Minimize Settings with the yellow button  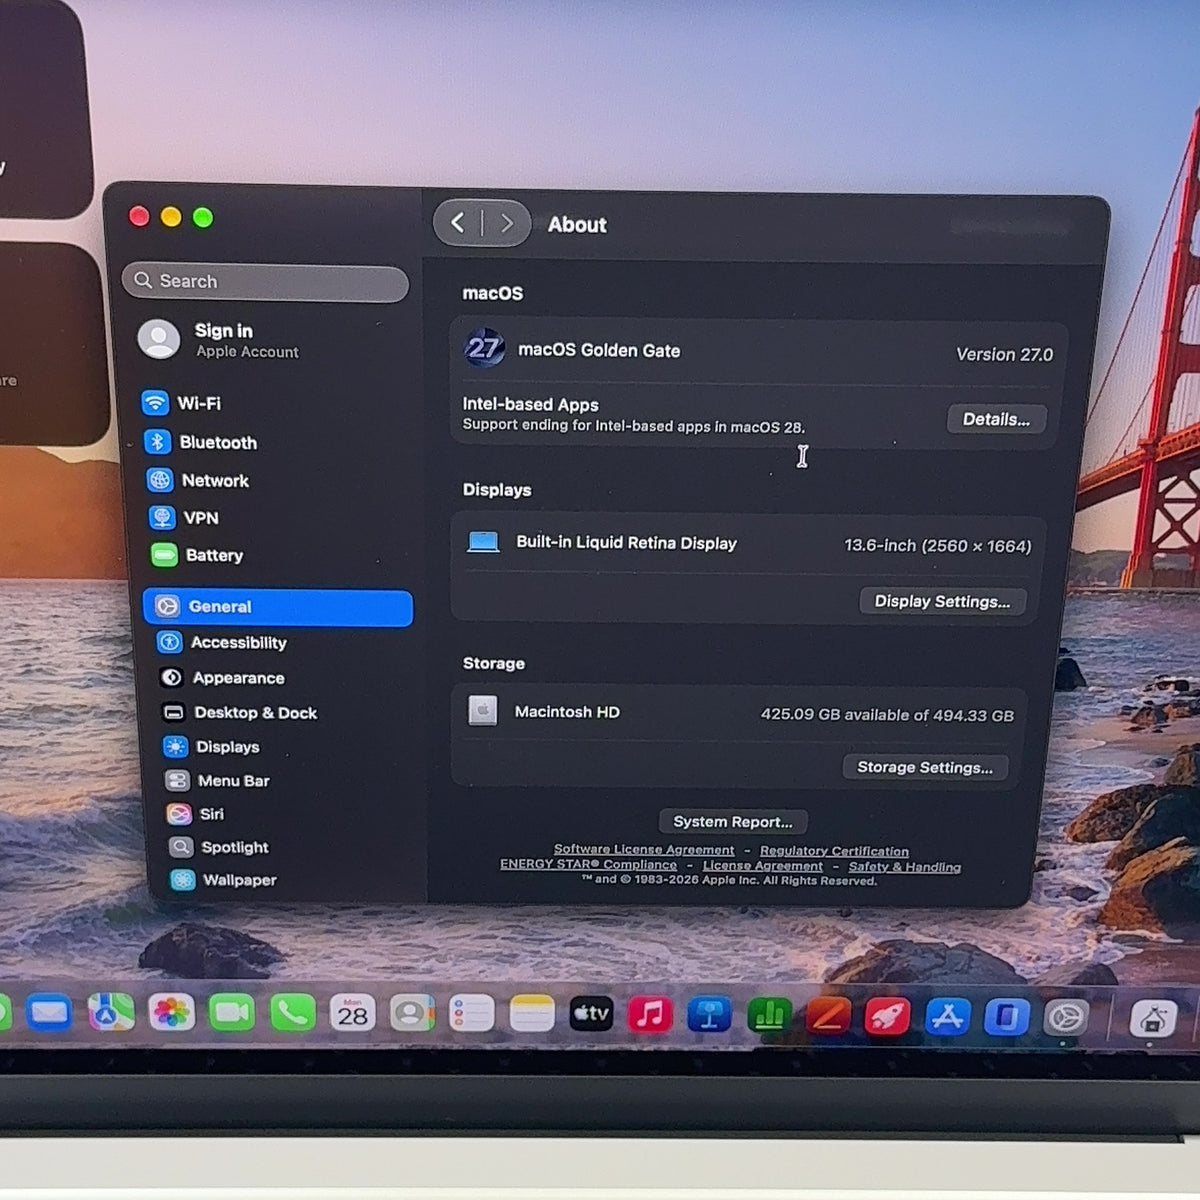(x=171, y=217)
